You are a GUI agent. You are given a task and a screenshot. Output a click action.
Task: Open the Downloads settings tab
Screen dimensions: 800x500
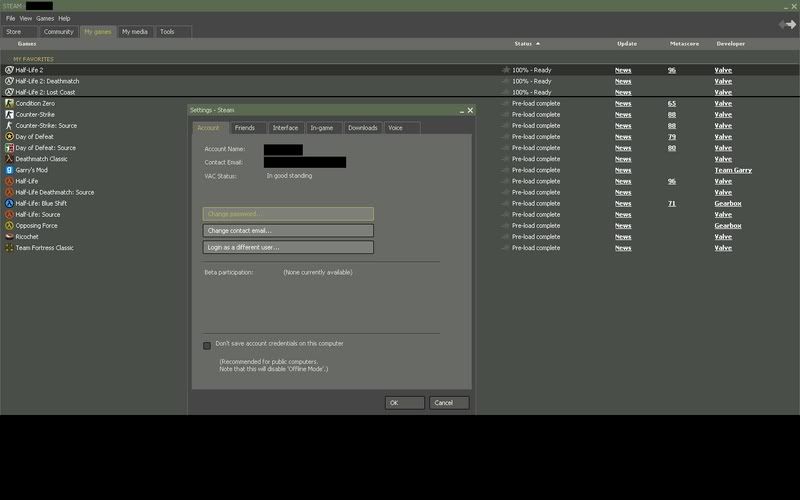(x=363, y=128)
